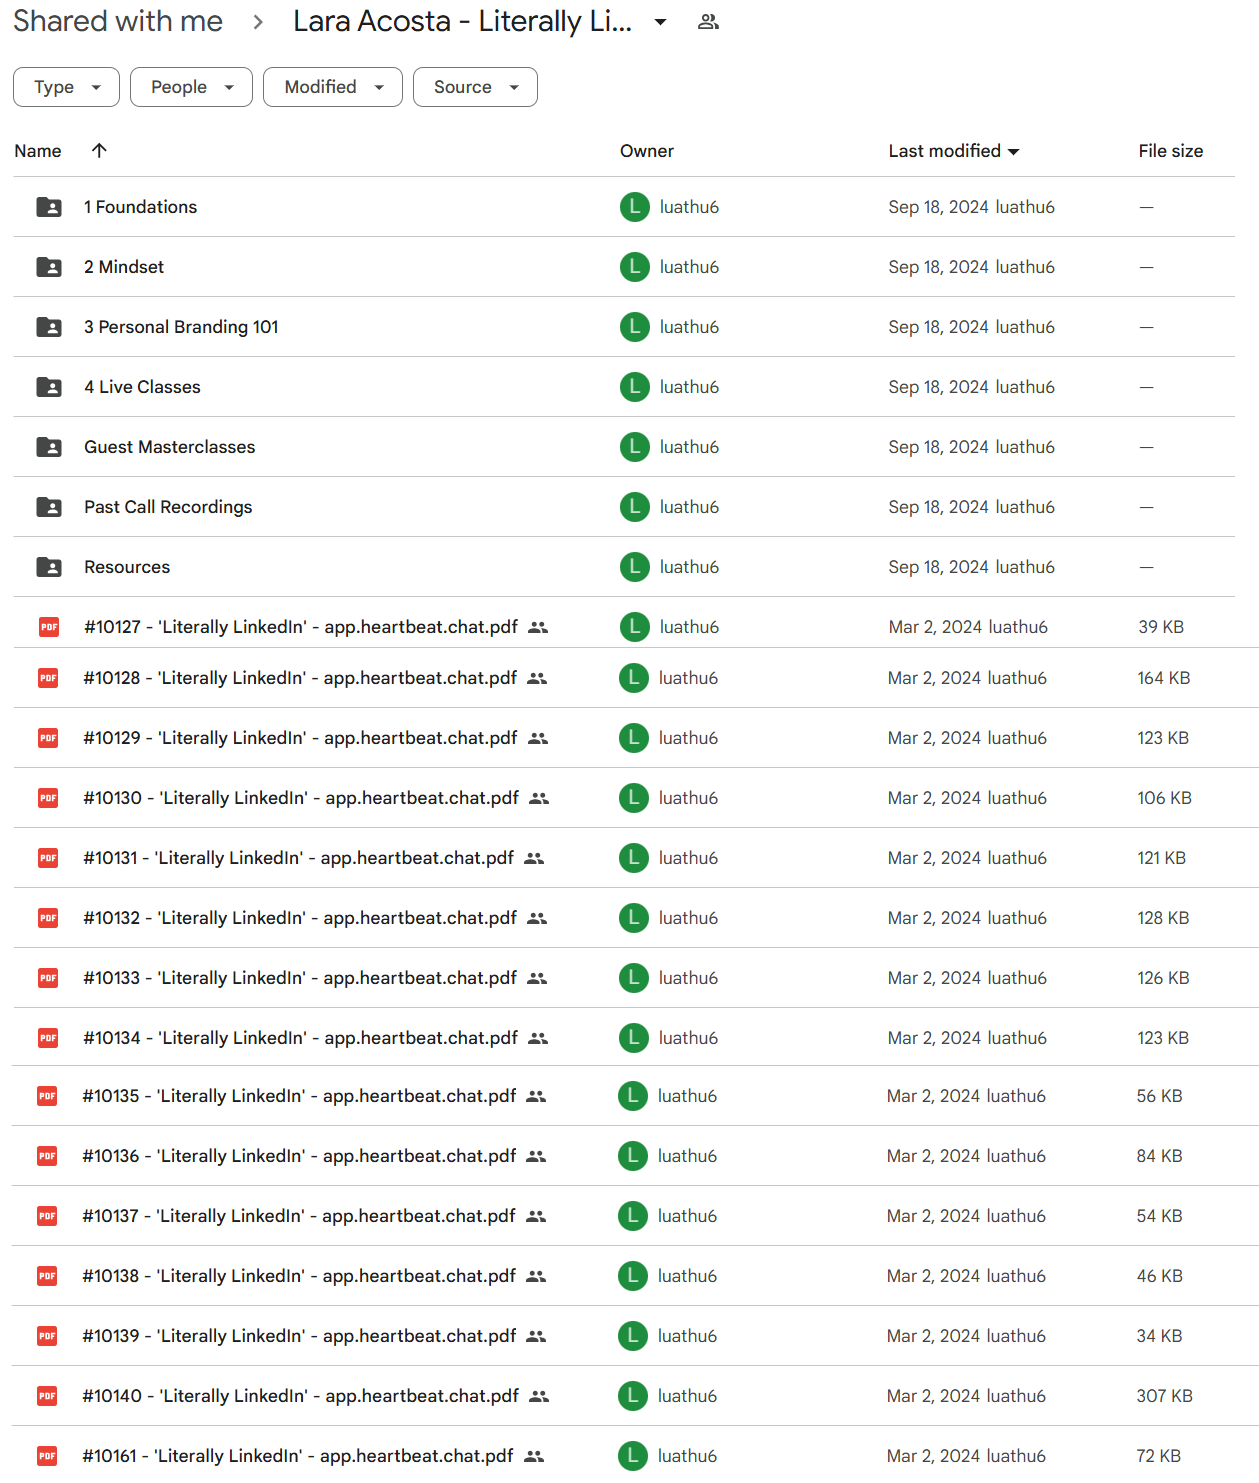
Task: Select file #10130 Literally LinkedIn pdf name
Action: [301, 798]
